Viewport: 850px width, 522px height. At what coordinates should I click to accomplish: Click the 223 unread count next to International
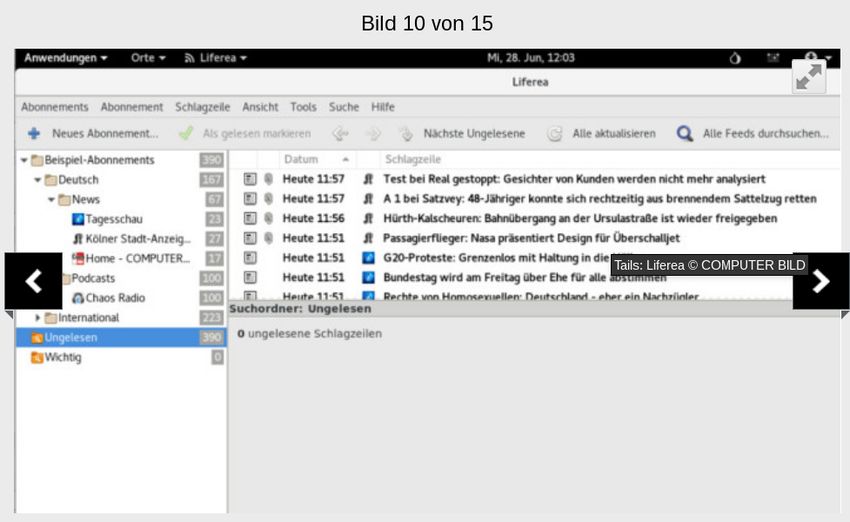pos(211,318)
